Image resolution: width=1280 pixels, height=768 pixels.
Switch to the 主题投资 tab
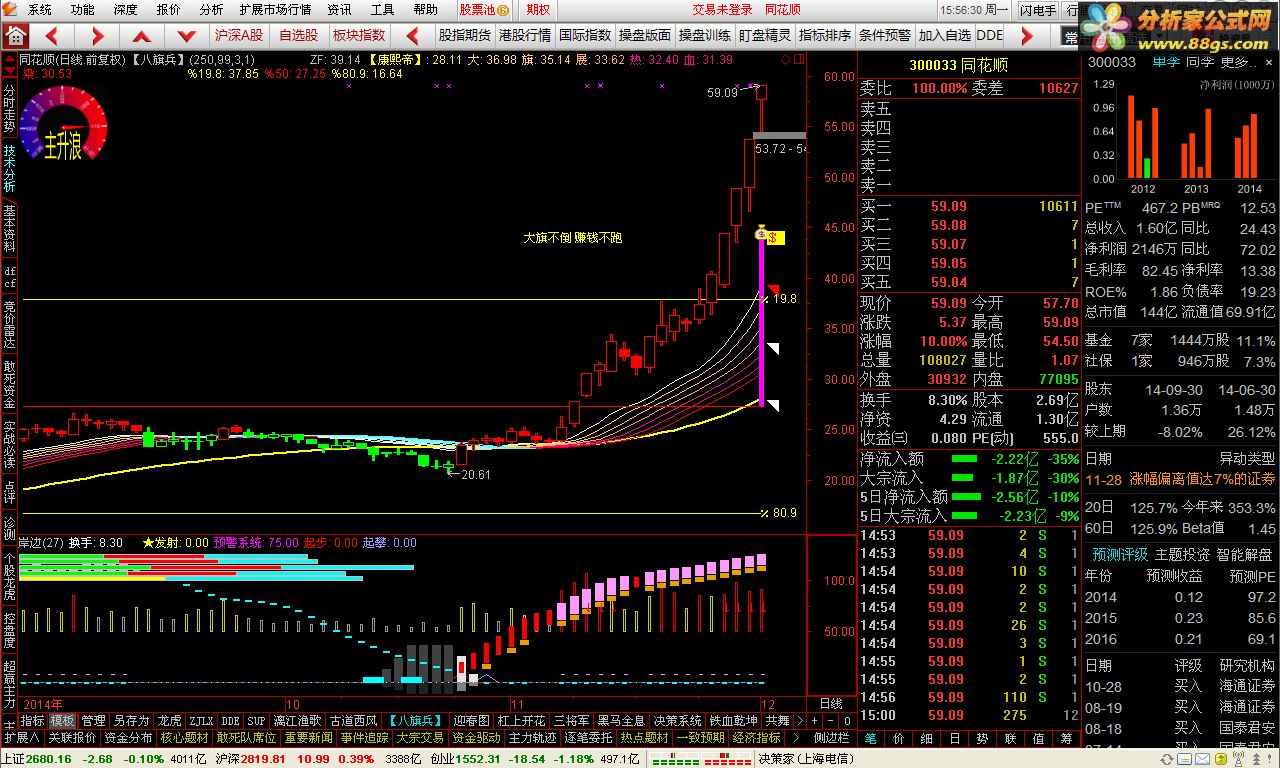[x=1181, y=554]
